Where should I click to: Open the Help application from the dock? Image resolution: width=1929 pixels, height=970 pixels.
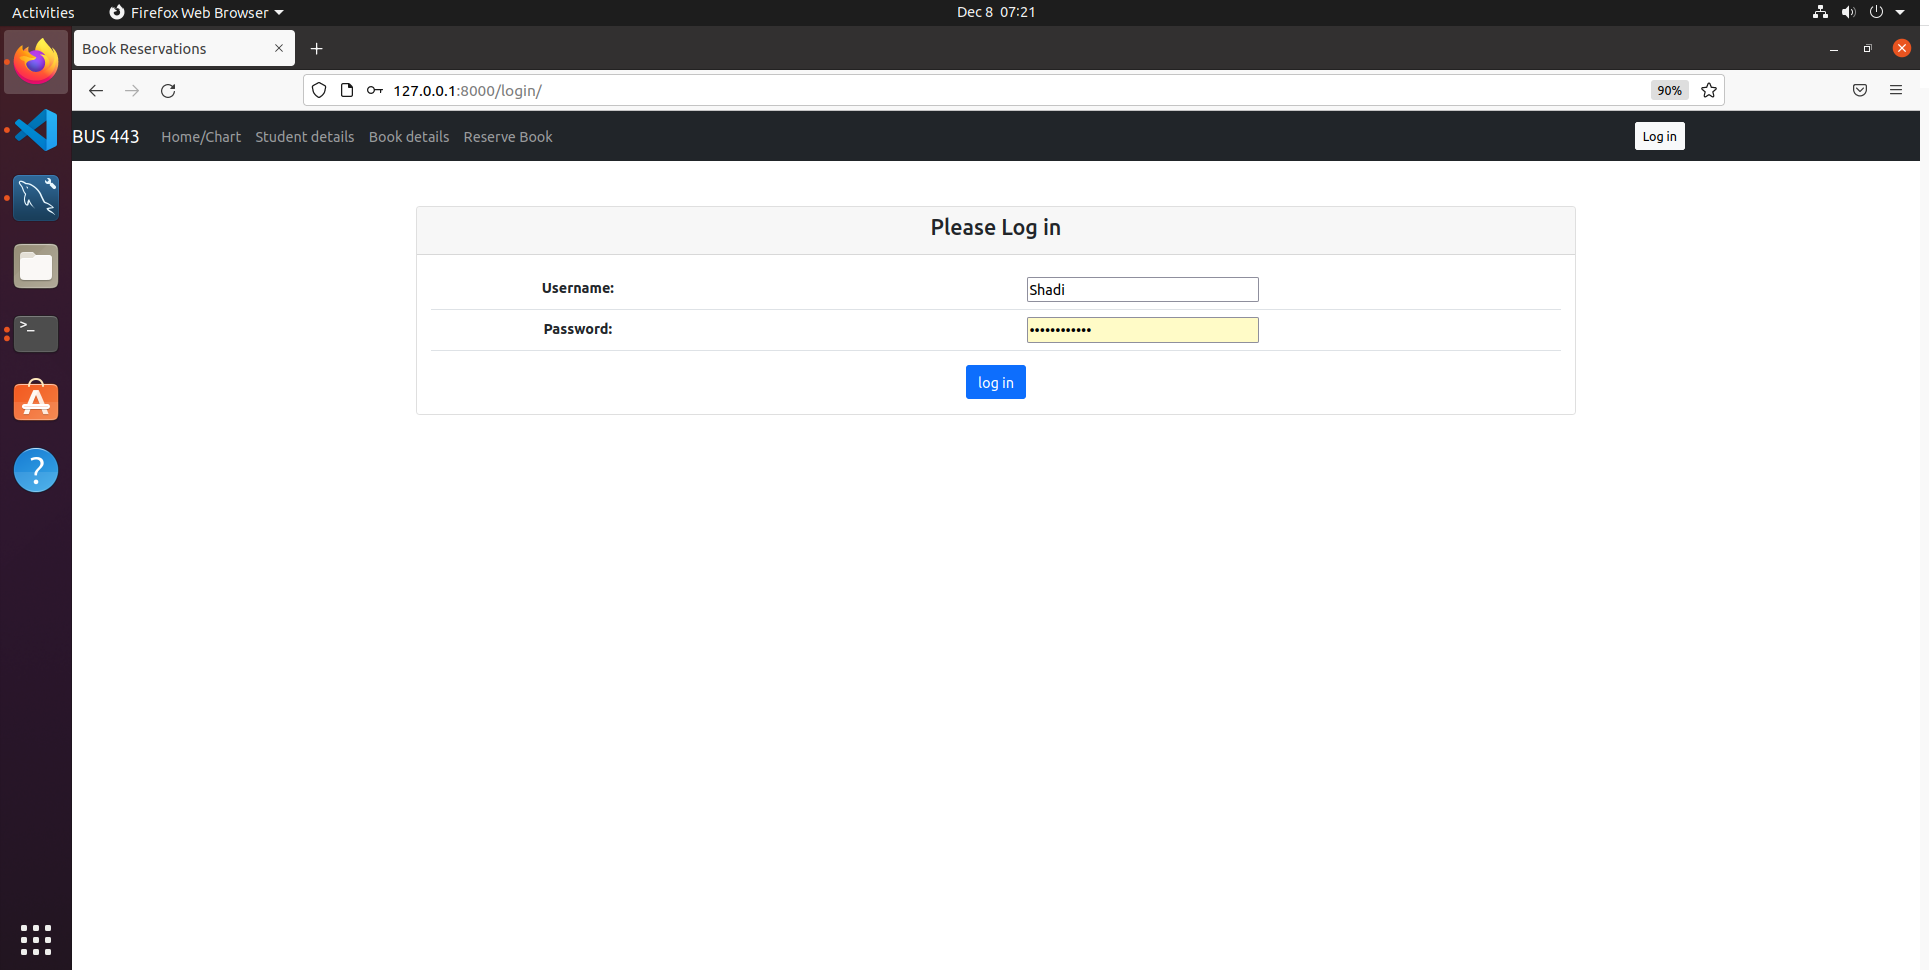(36, 470)
